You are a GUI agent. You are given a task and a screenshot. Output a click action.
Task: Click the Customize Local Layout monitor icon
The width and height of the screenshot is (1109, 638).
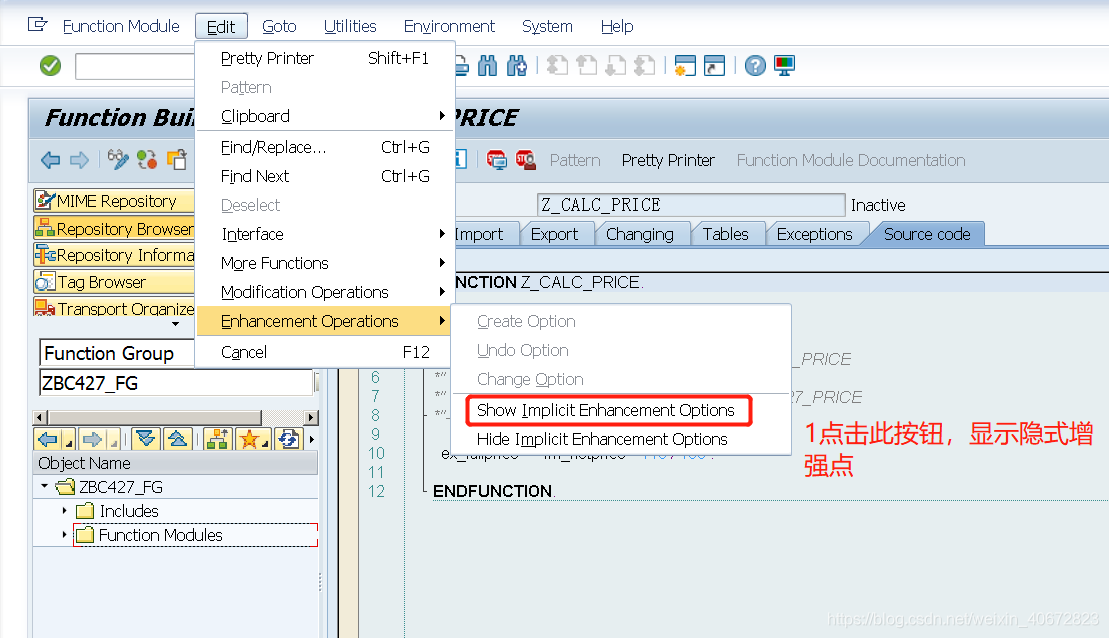pos(784,66)
